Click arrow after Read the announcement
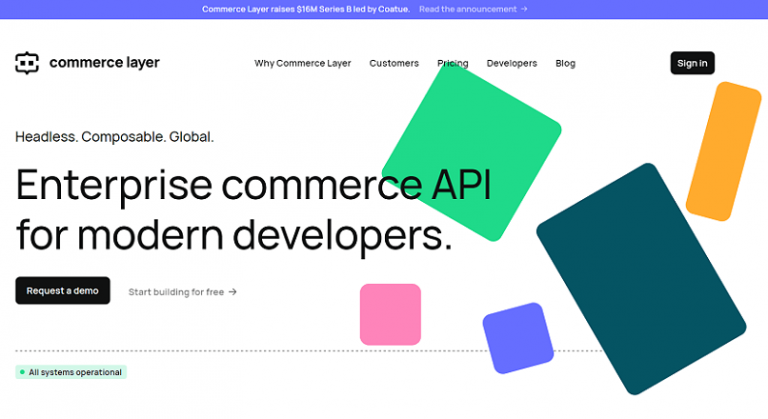Viewport: 768px width, 419px height. tap(524, 9)
